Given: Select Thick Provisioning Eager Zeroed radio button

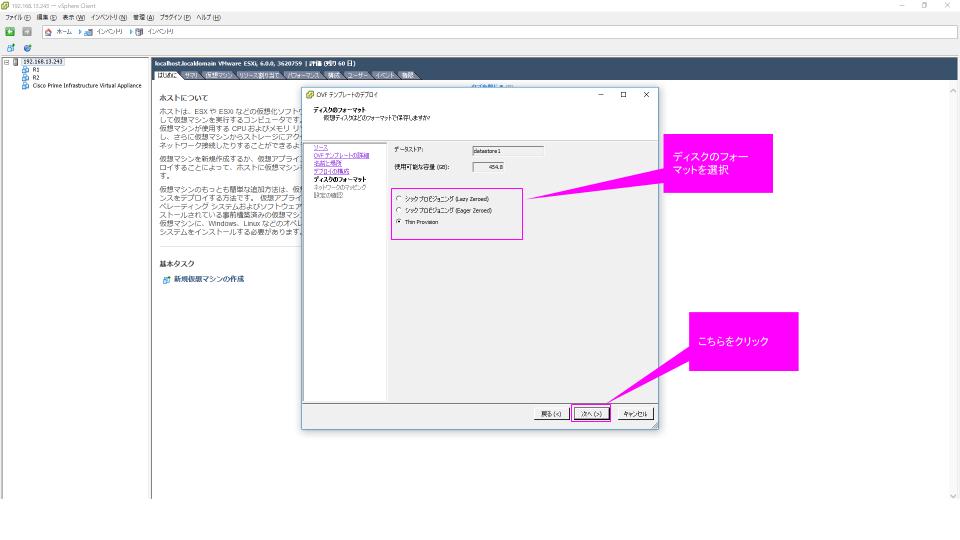Looking at the screenshot, I should click(x=399, y=210).
